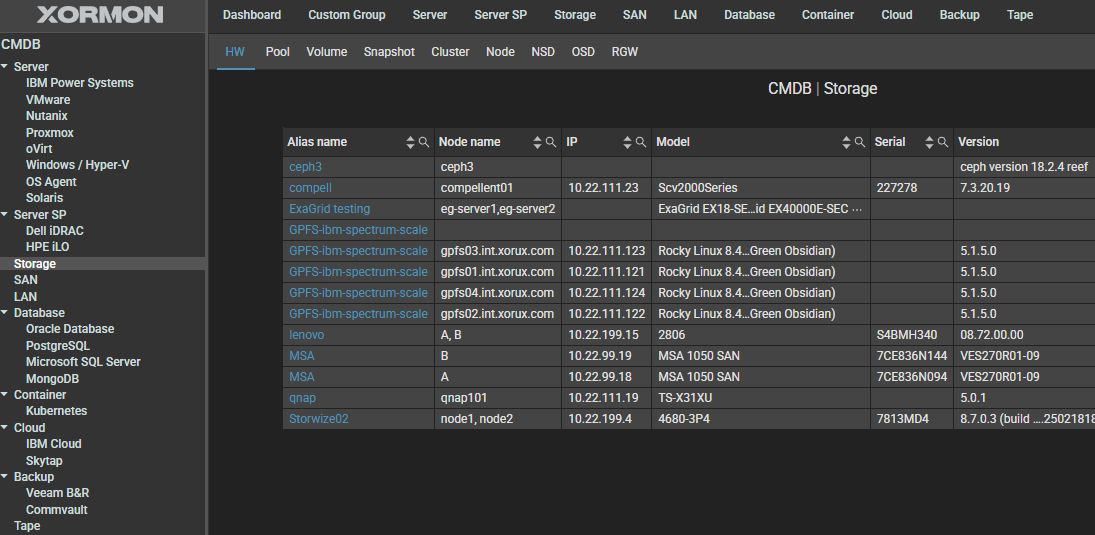Image resolution: width=1095 pixels, height=535 pixels.
Task: Collapse the Database section in sidebar
Action: 6,313
